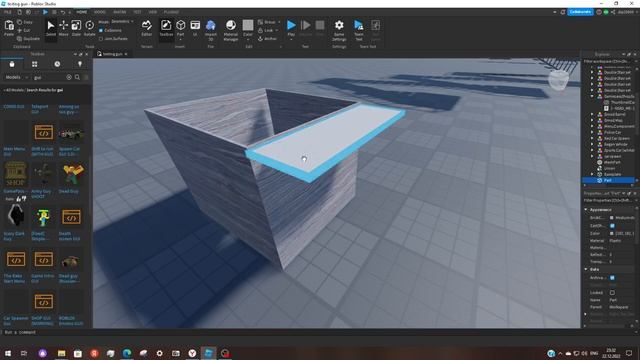The image size is (640, 360).
Task: Activate the Rotate tool
Action: [x=89, y=29]
